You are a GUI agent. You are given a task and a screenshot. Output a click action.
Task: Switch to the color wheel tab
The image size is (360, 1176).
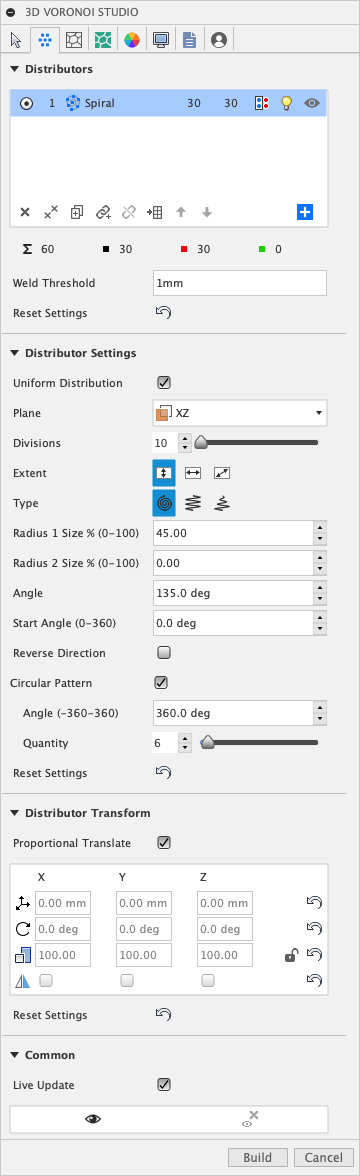click(132, 40)
